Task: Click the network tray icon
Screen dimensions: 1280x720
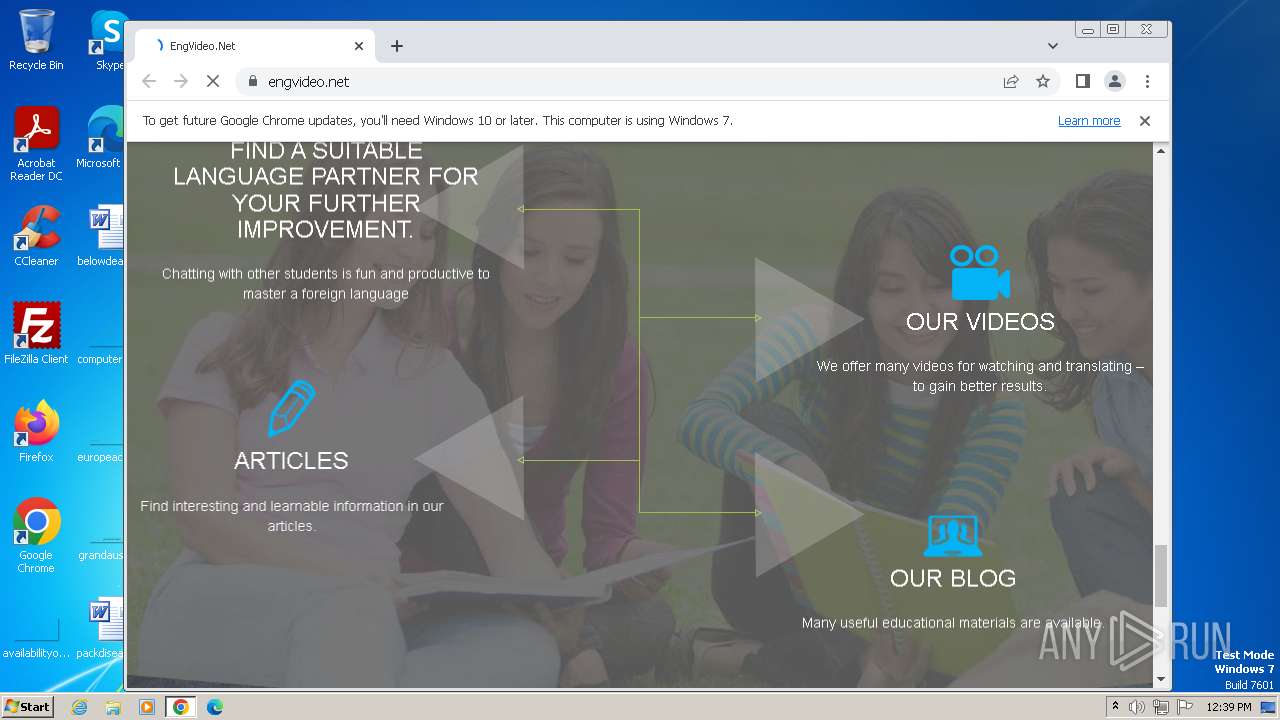Action: (x=1160, y=707)
